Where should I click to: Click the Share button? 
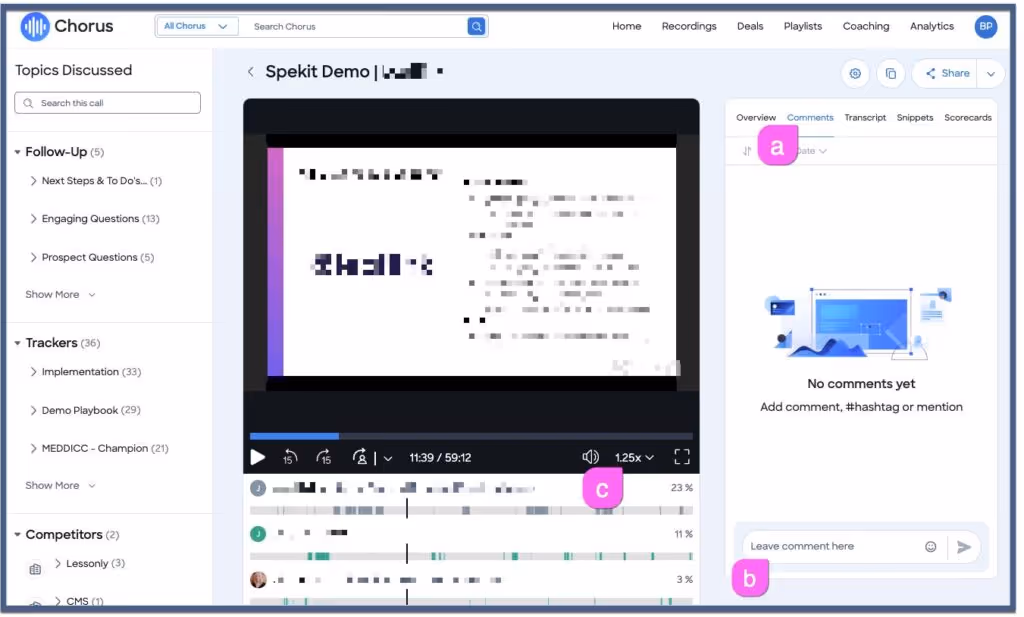click(946, 74)
